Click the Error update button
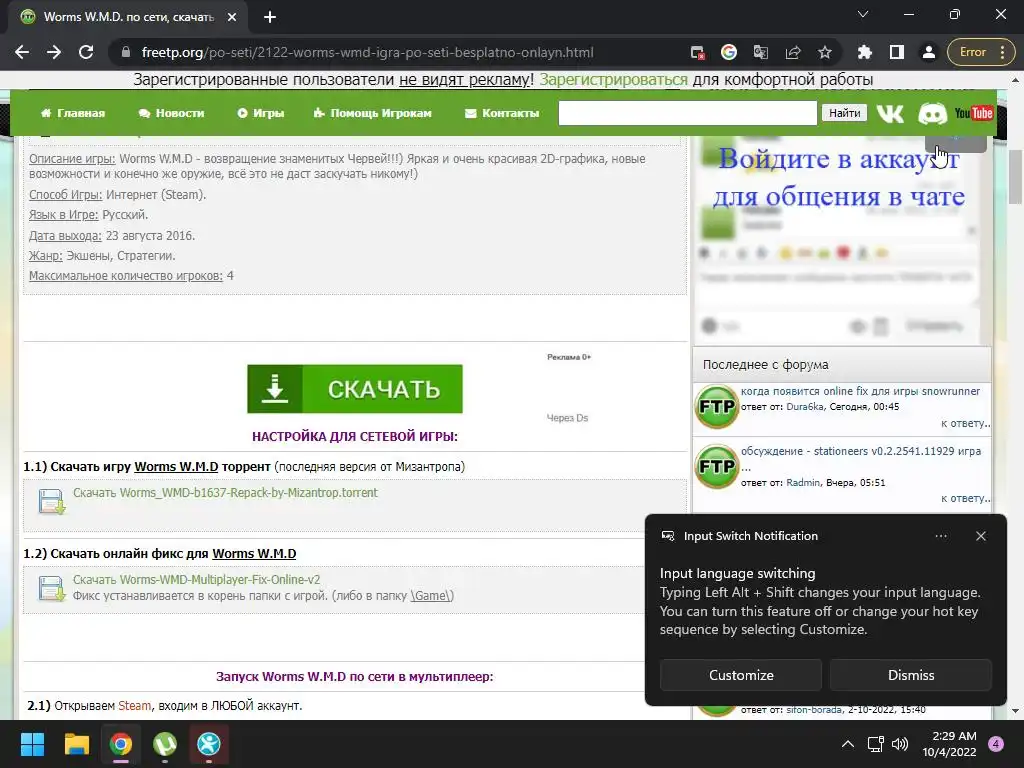This screenshot has height=768, width=1024. pyautogui.click(x=980, y=52)
